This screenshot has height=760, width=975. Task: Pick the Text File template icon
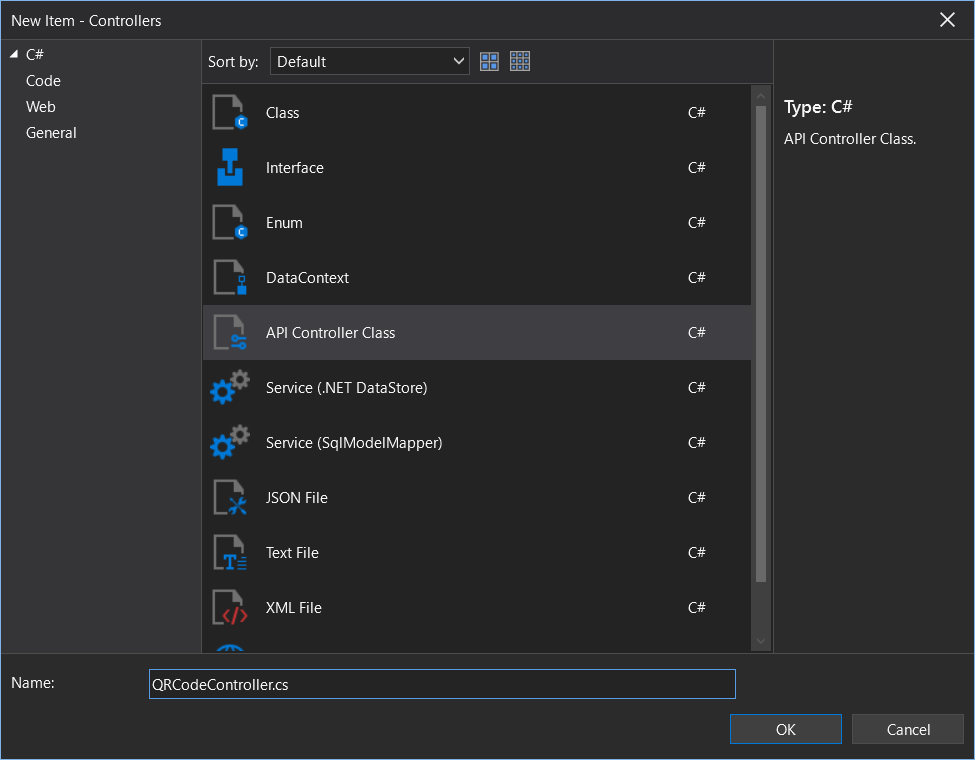coord(229,553)
